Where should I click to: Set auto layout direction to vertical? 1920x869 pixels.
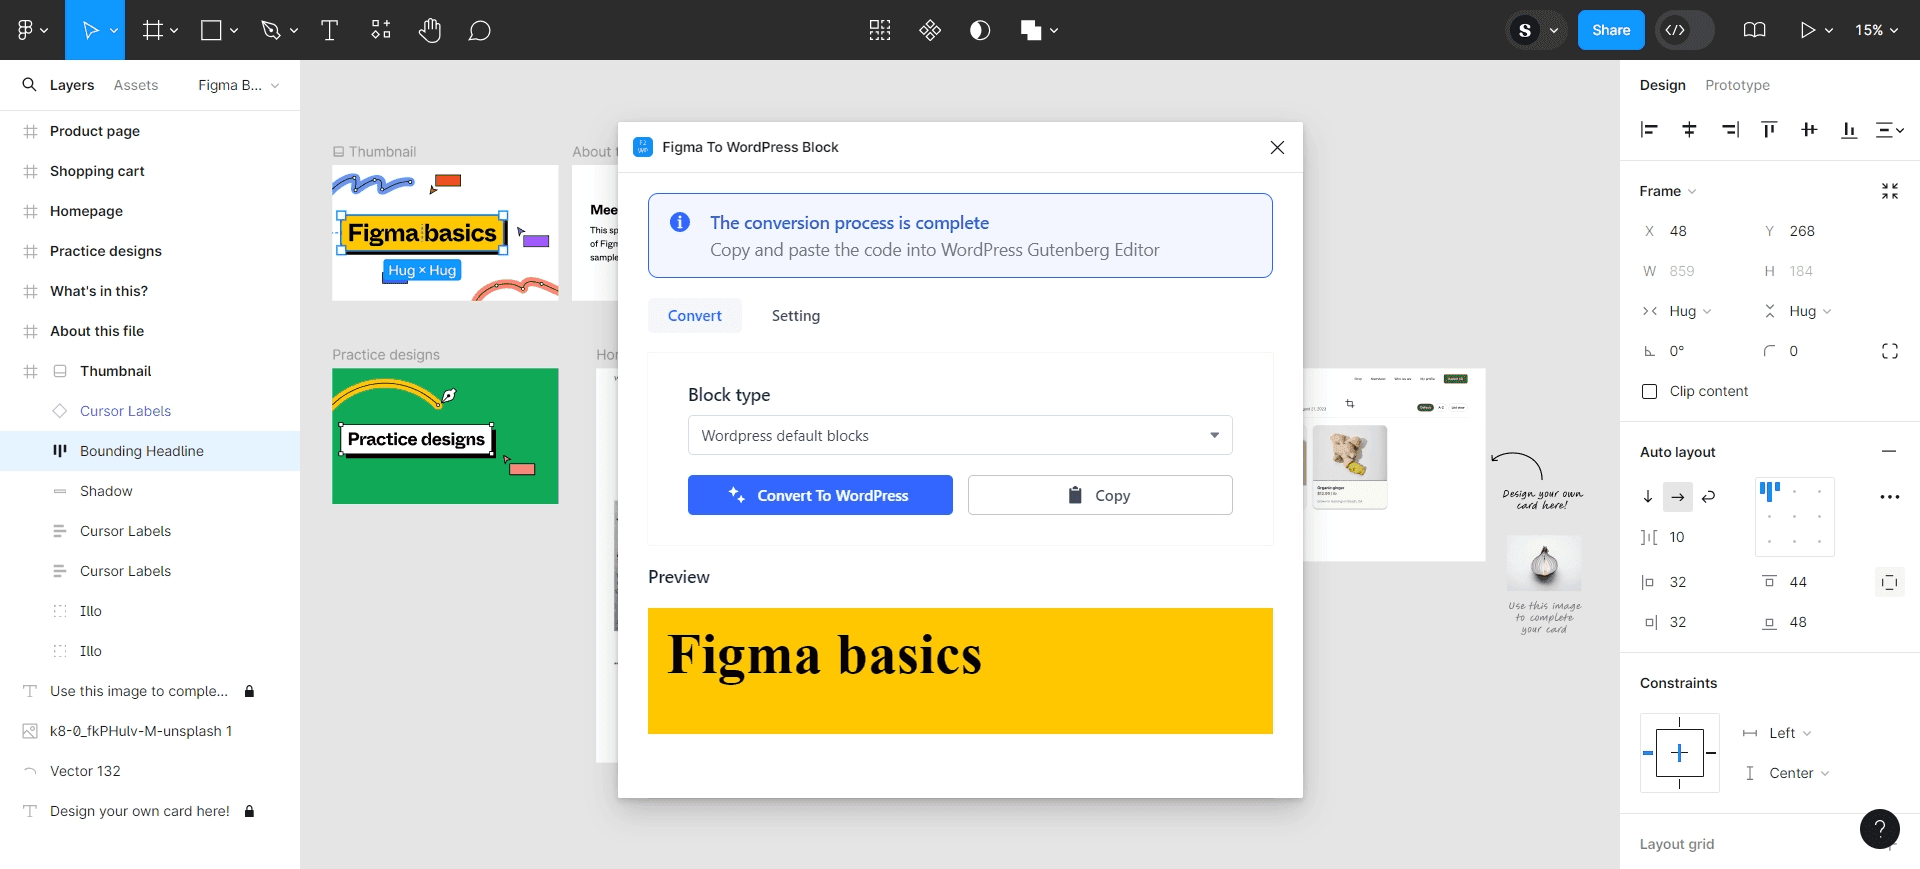tap(1648, 497)
